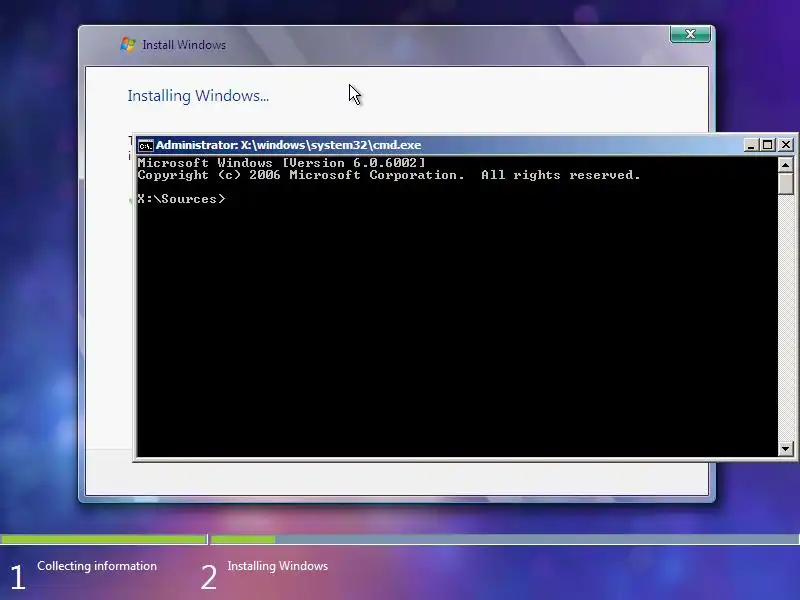Minimize the Administrator cmd.exe window

tap(751, 145)
